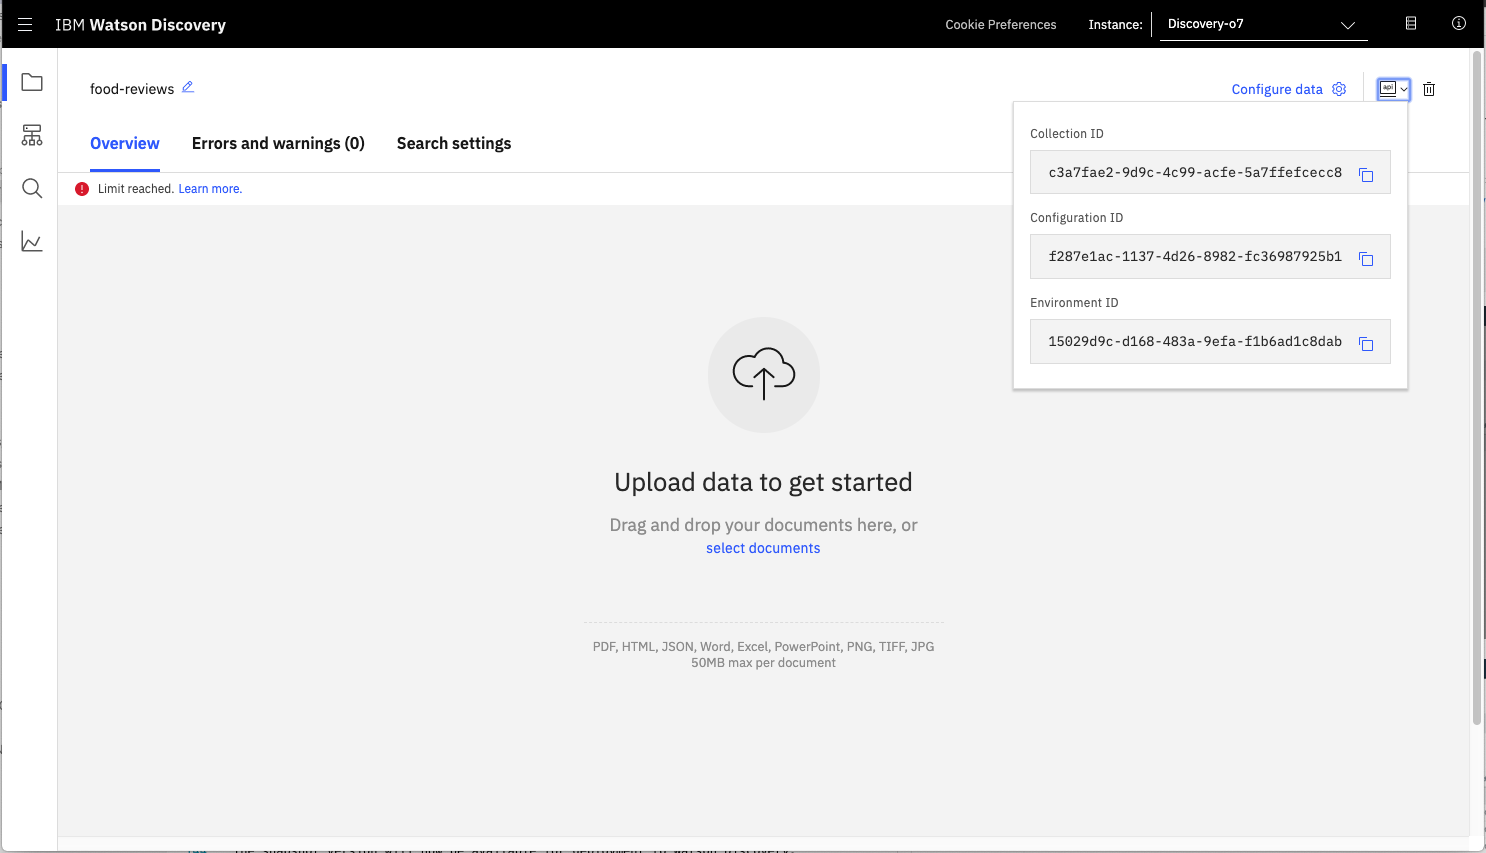Click select documents link
The width and height of the screenshot is (1486, 853).
click(x=763, y=548)
